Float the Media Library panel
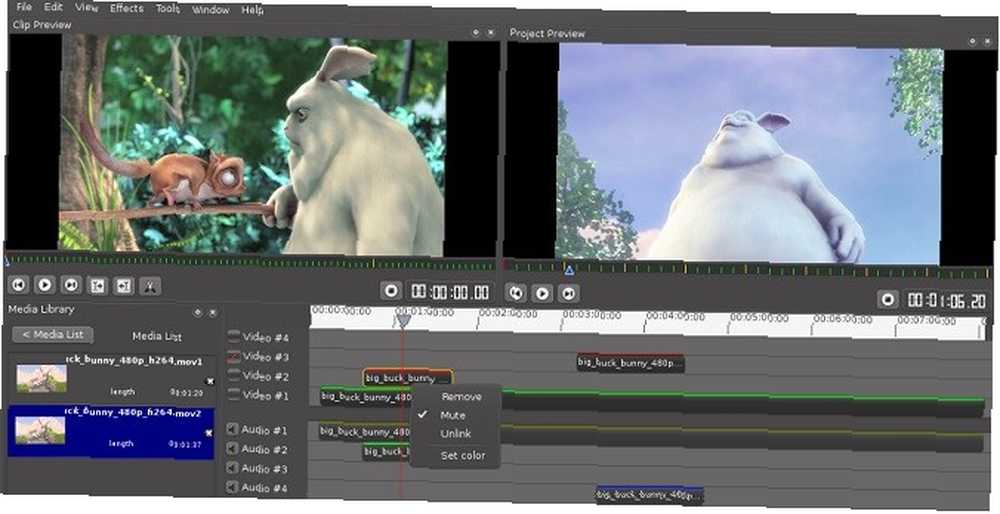The width and height of the screenshot is (1000, 514). click(x=197, y=312)
